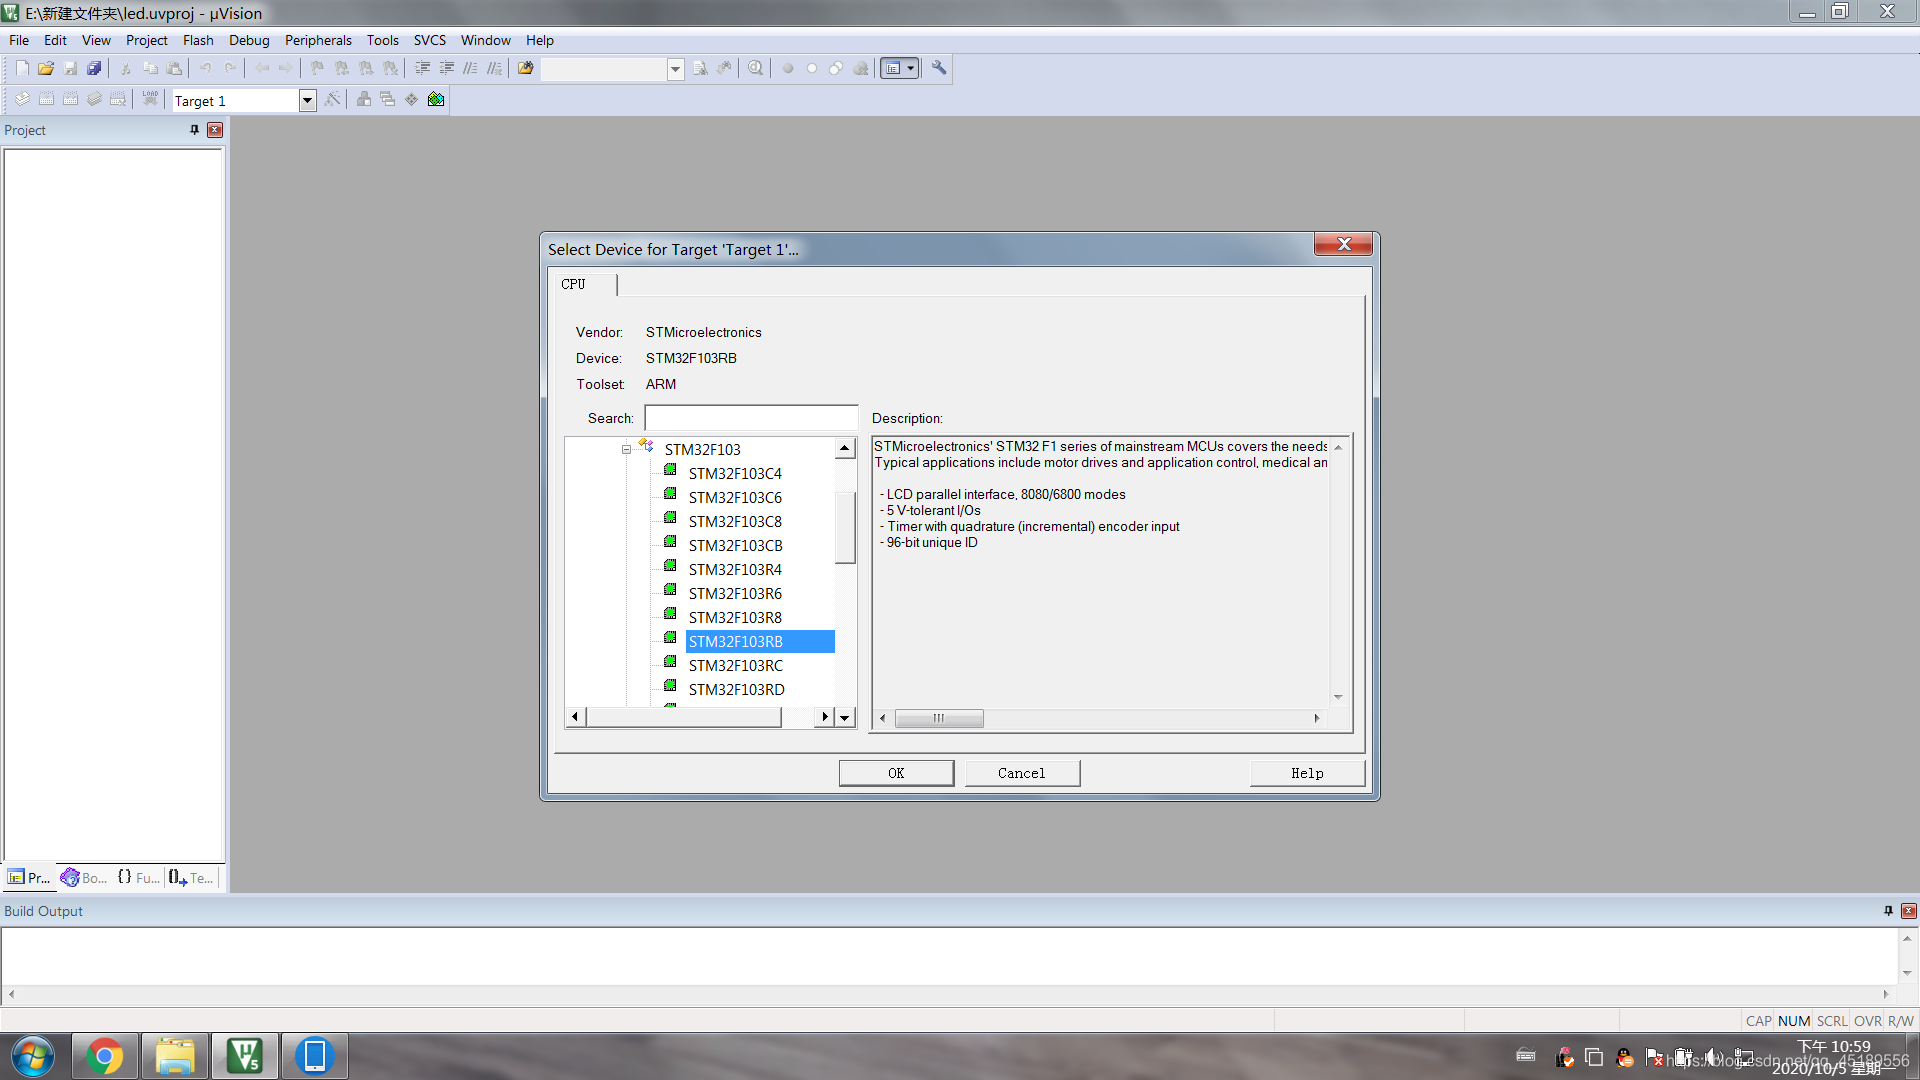The image size is (1920, 1080).
Task: Open the Project menu
Action: click(146, 40)
